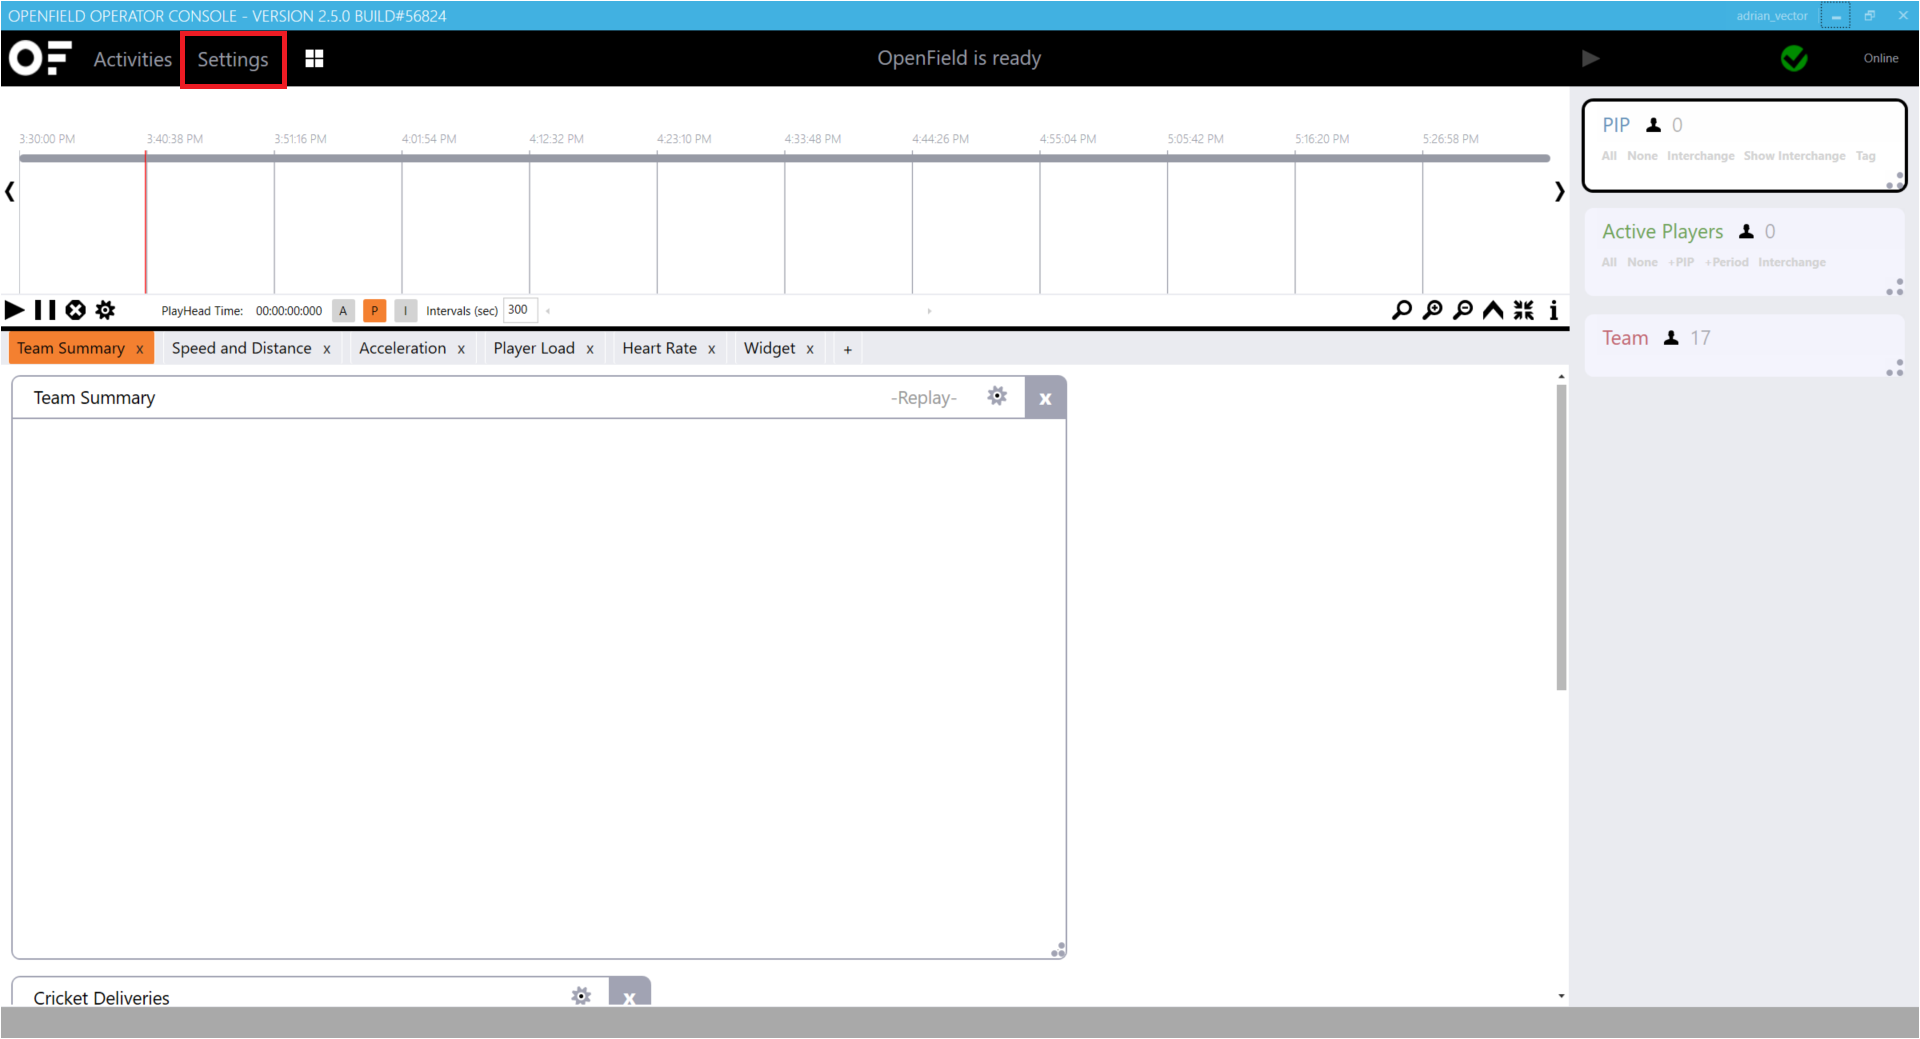Switch to Speed and Distance tab
Screen dimensions: 1920x1039
[x=241, y=348]
